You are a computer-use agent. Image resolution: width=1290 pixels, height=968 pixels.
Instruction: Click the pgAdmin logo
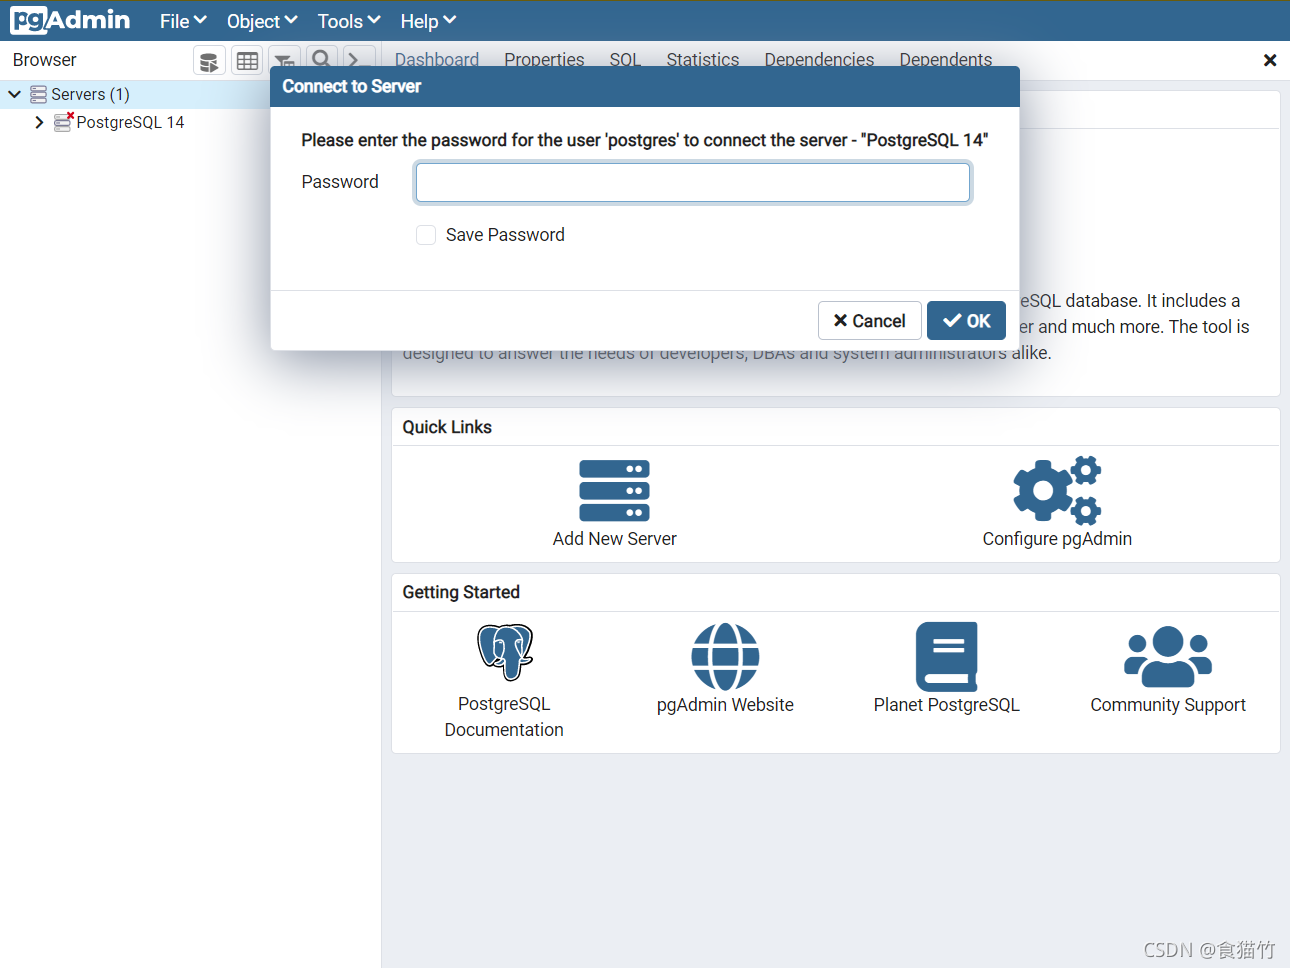click(70, 20)
